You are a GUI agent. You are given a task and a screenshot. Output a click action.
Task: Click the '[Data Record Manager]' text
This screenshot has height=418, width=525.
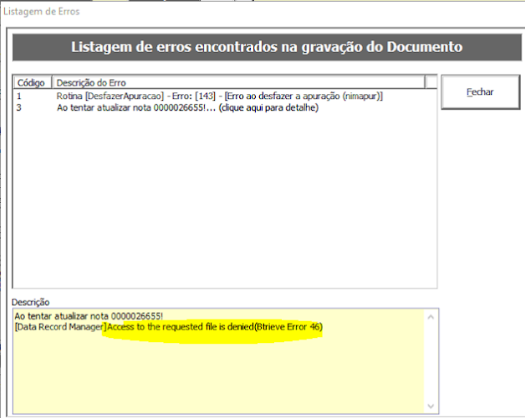pos(61,327)
